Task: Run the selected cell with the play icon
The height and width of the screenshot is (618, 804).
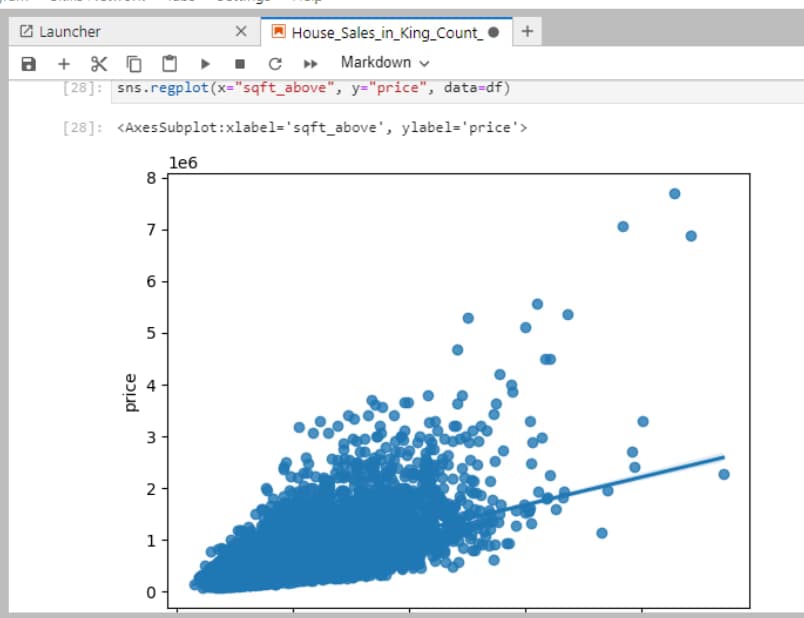Action: [x=205, y=63]
